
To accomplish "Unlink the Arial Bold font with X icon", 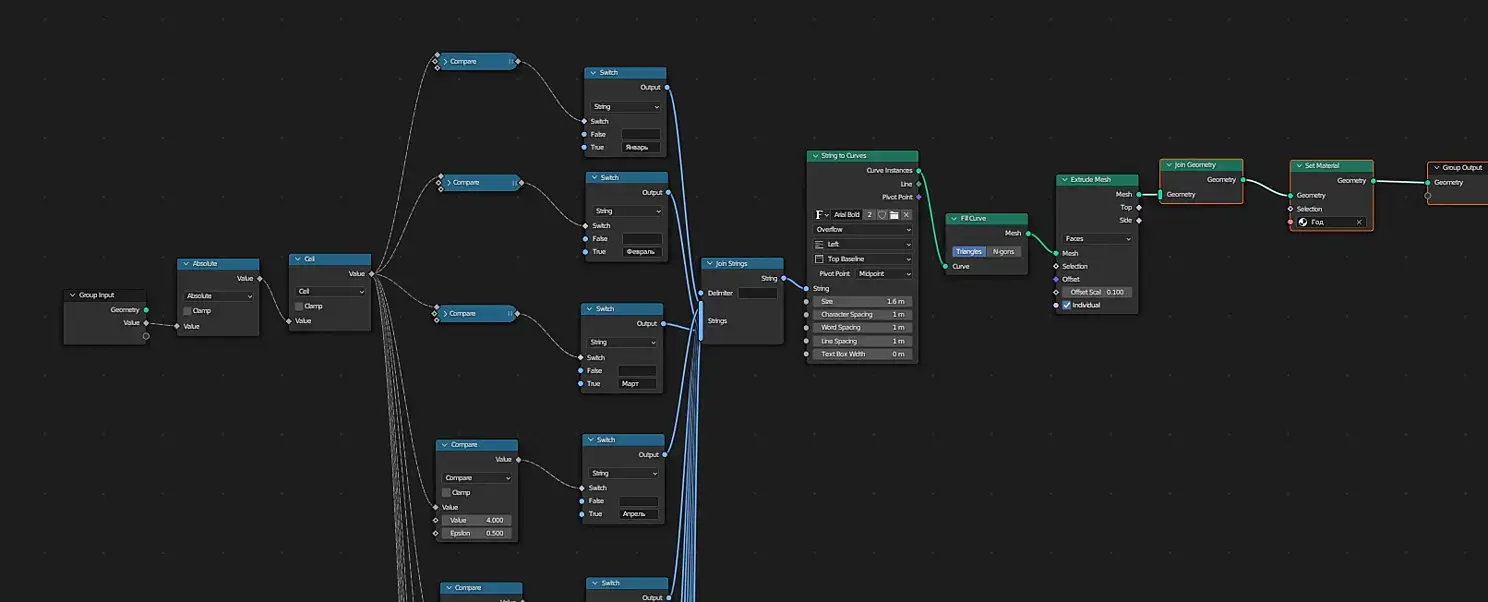I will [906, 215].
